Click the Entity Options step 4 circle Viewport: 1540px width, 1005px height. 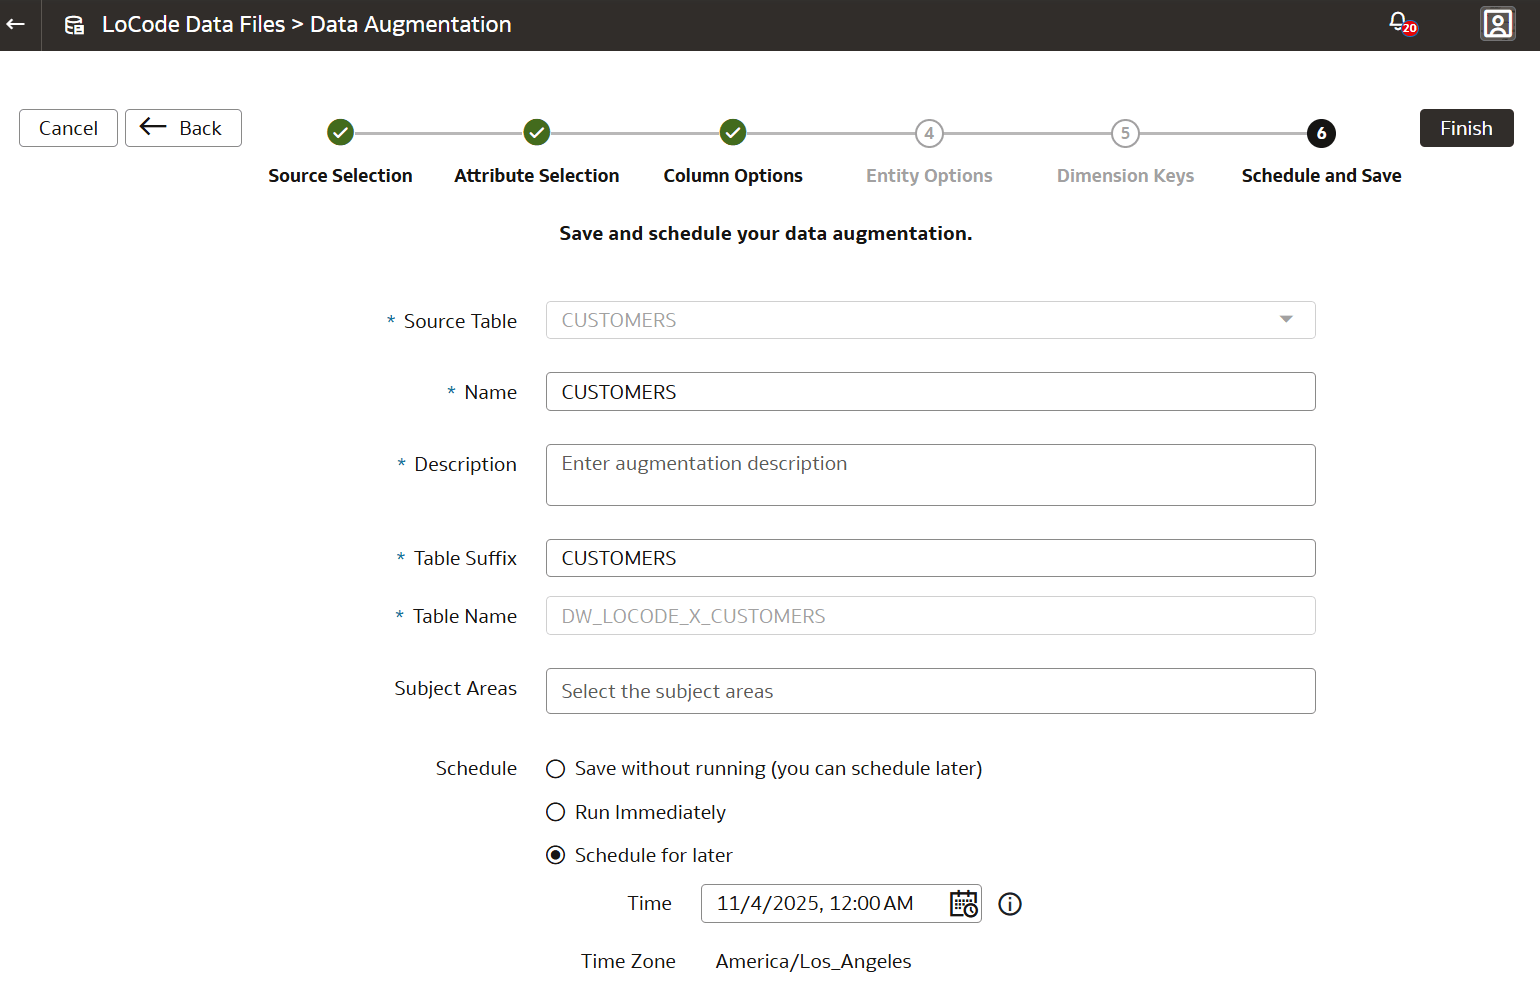(928, 132)
